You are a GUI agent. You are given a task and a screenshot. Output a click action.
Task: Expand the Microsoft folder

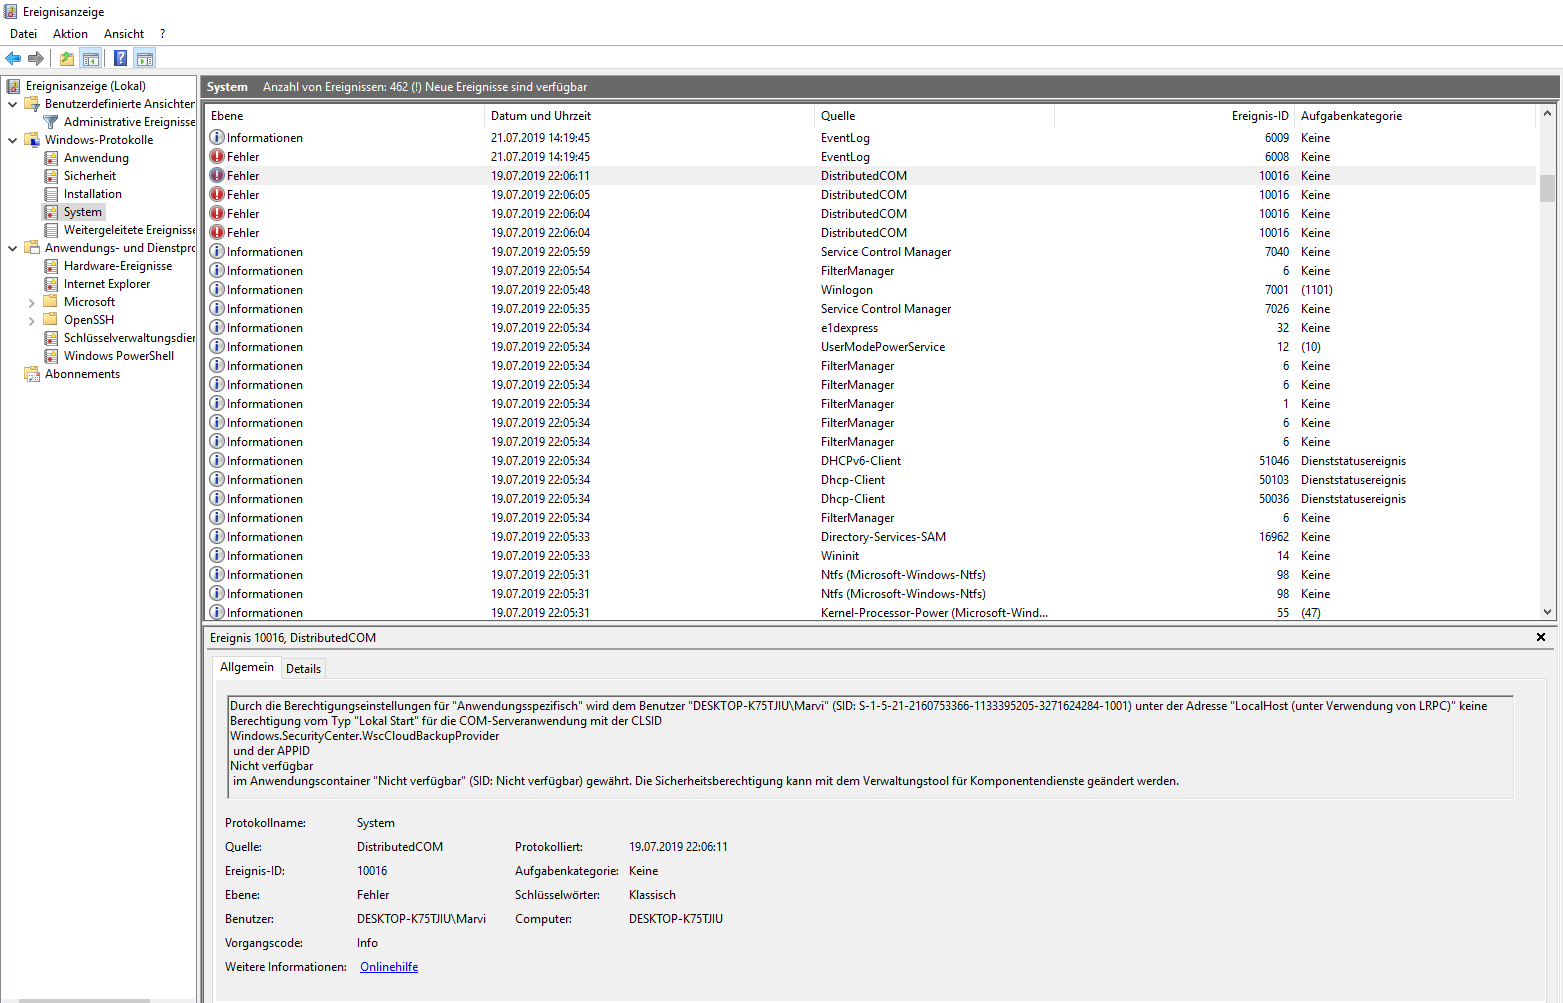[x=31, y=302]
